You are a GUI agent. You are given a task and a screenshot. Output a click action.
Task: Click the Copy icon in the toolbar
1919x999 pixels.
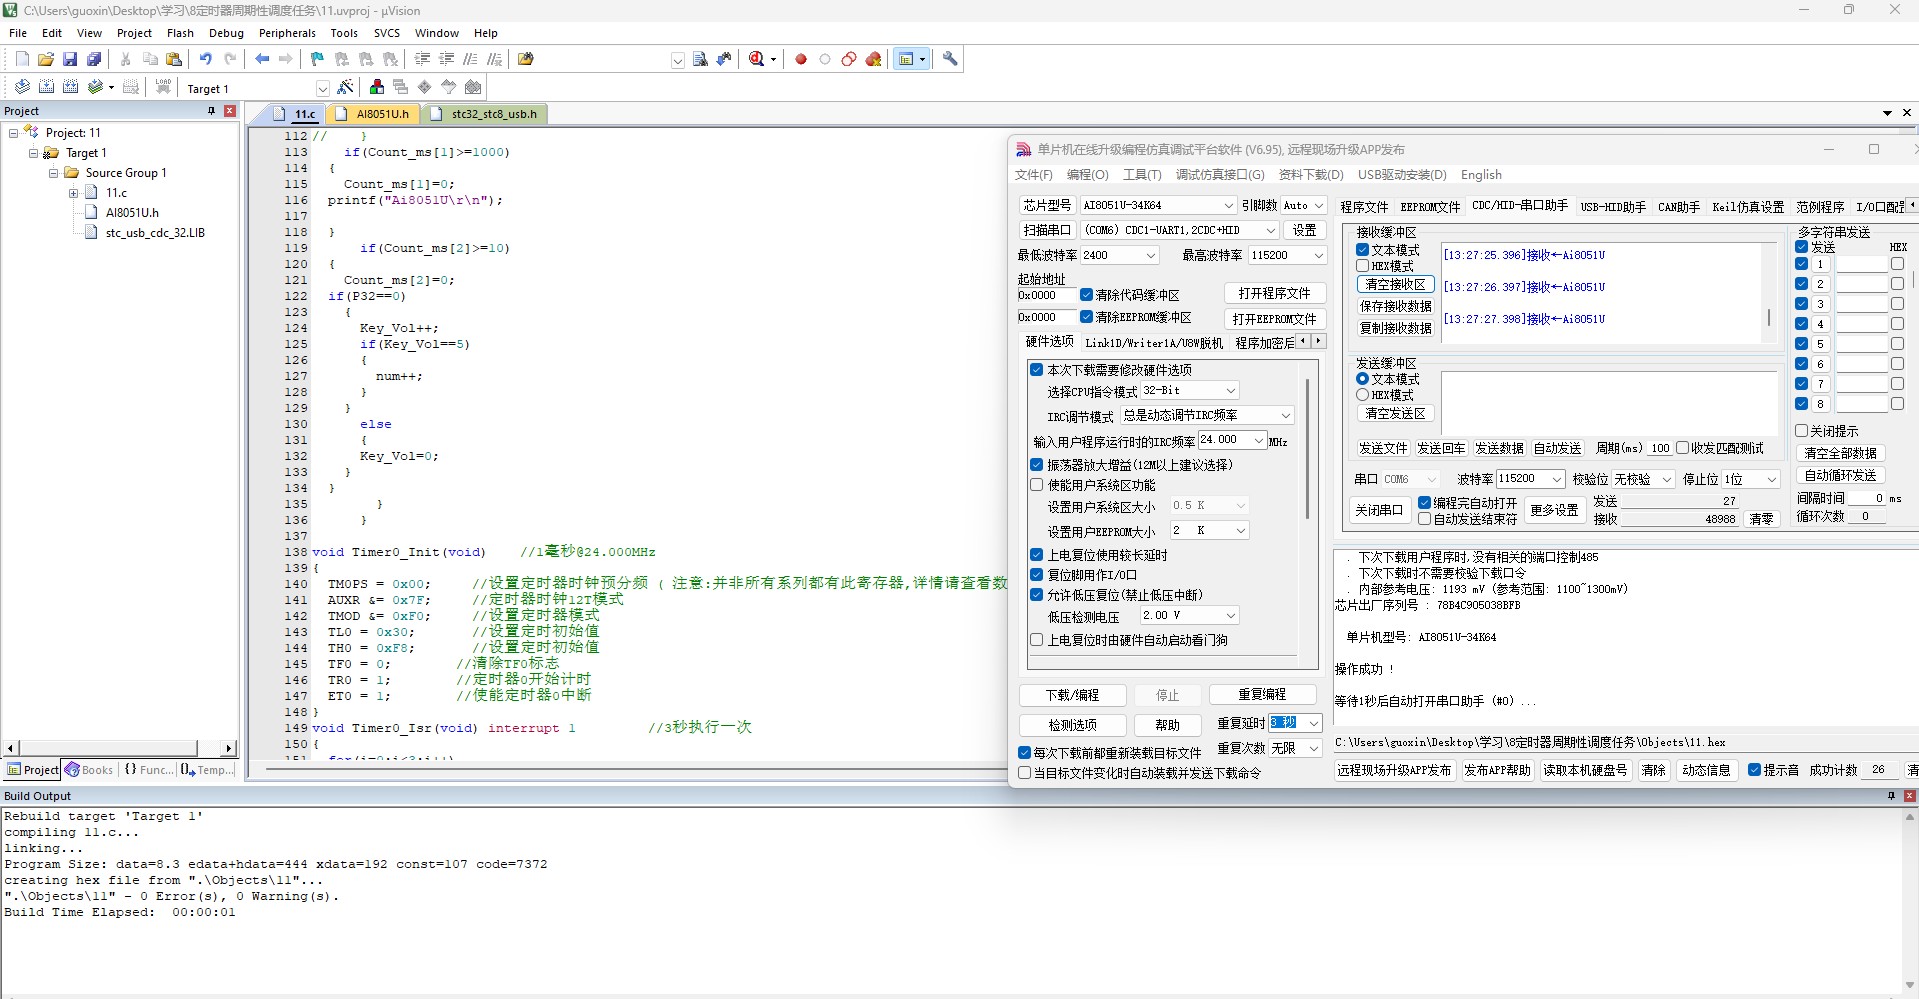tap(150, 59)
